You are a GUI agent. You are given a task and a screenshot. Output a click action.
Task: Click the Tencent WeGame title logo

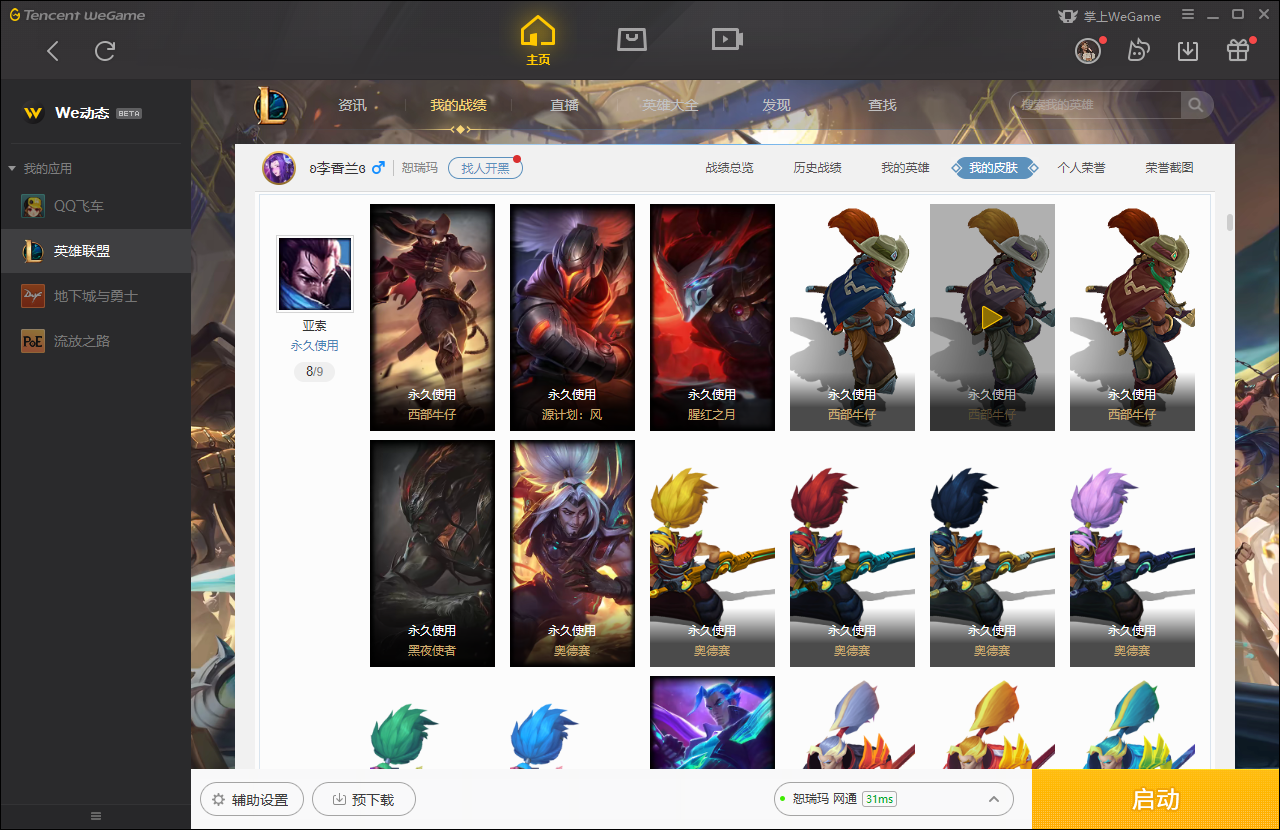(77, 15)
